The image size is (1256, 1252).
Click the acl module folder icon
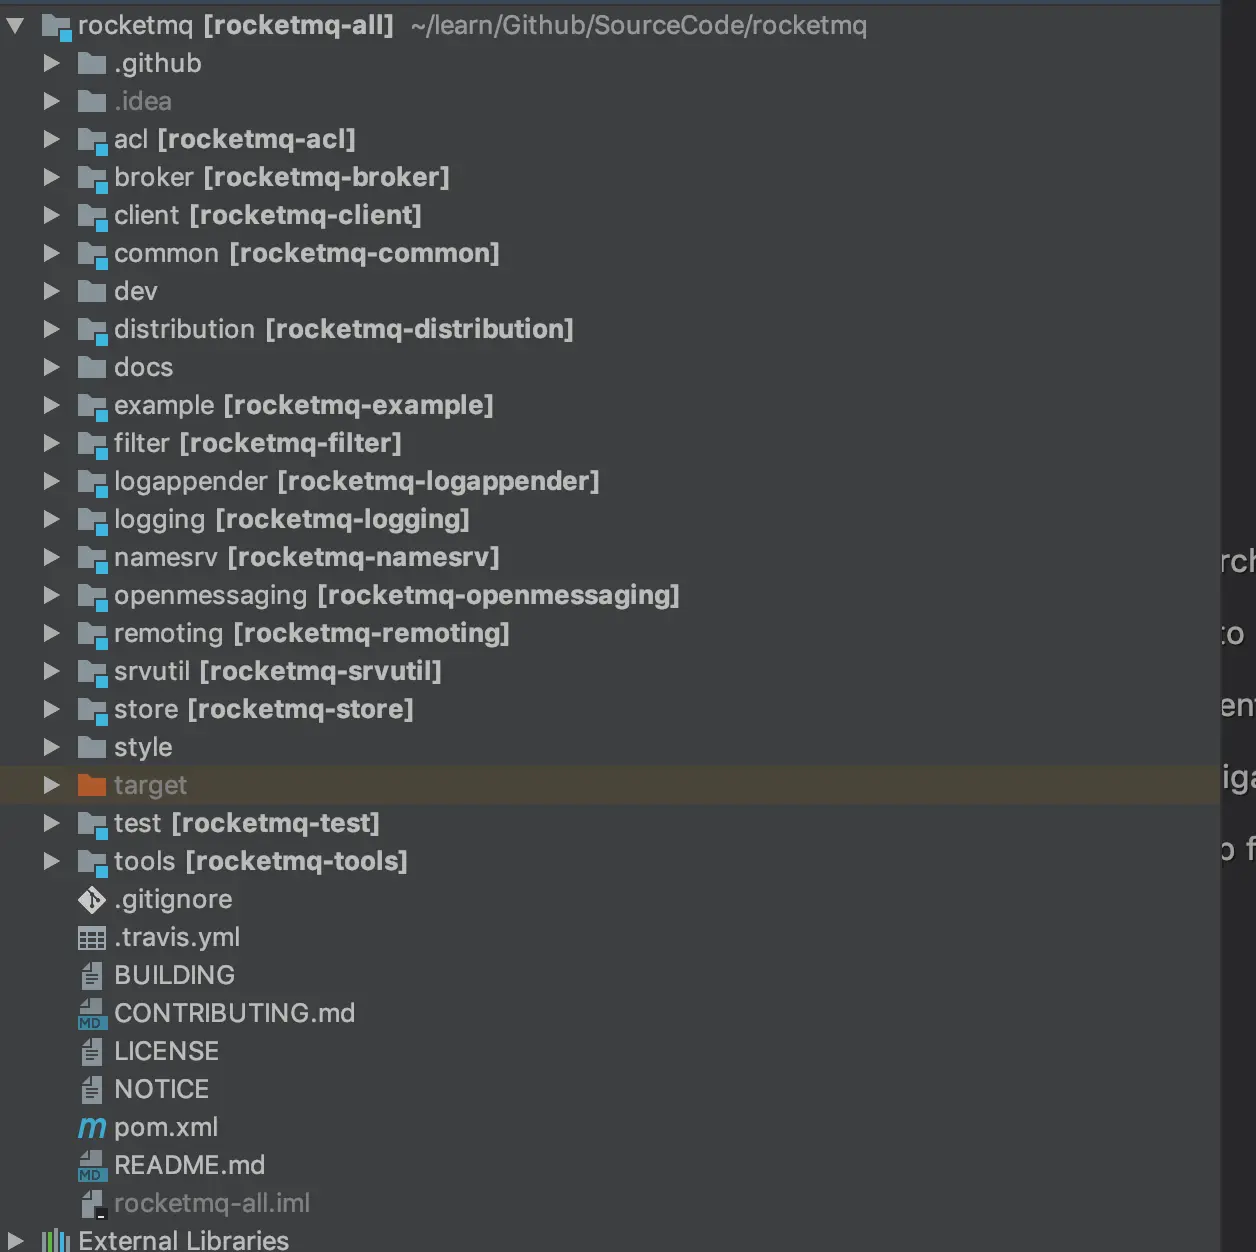(93, 141)
